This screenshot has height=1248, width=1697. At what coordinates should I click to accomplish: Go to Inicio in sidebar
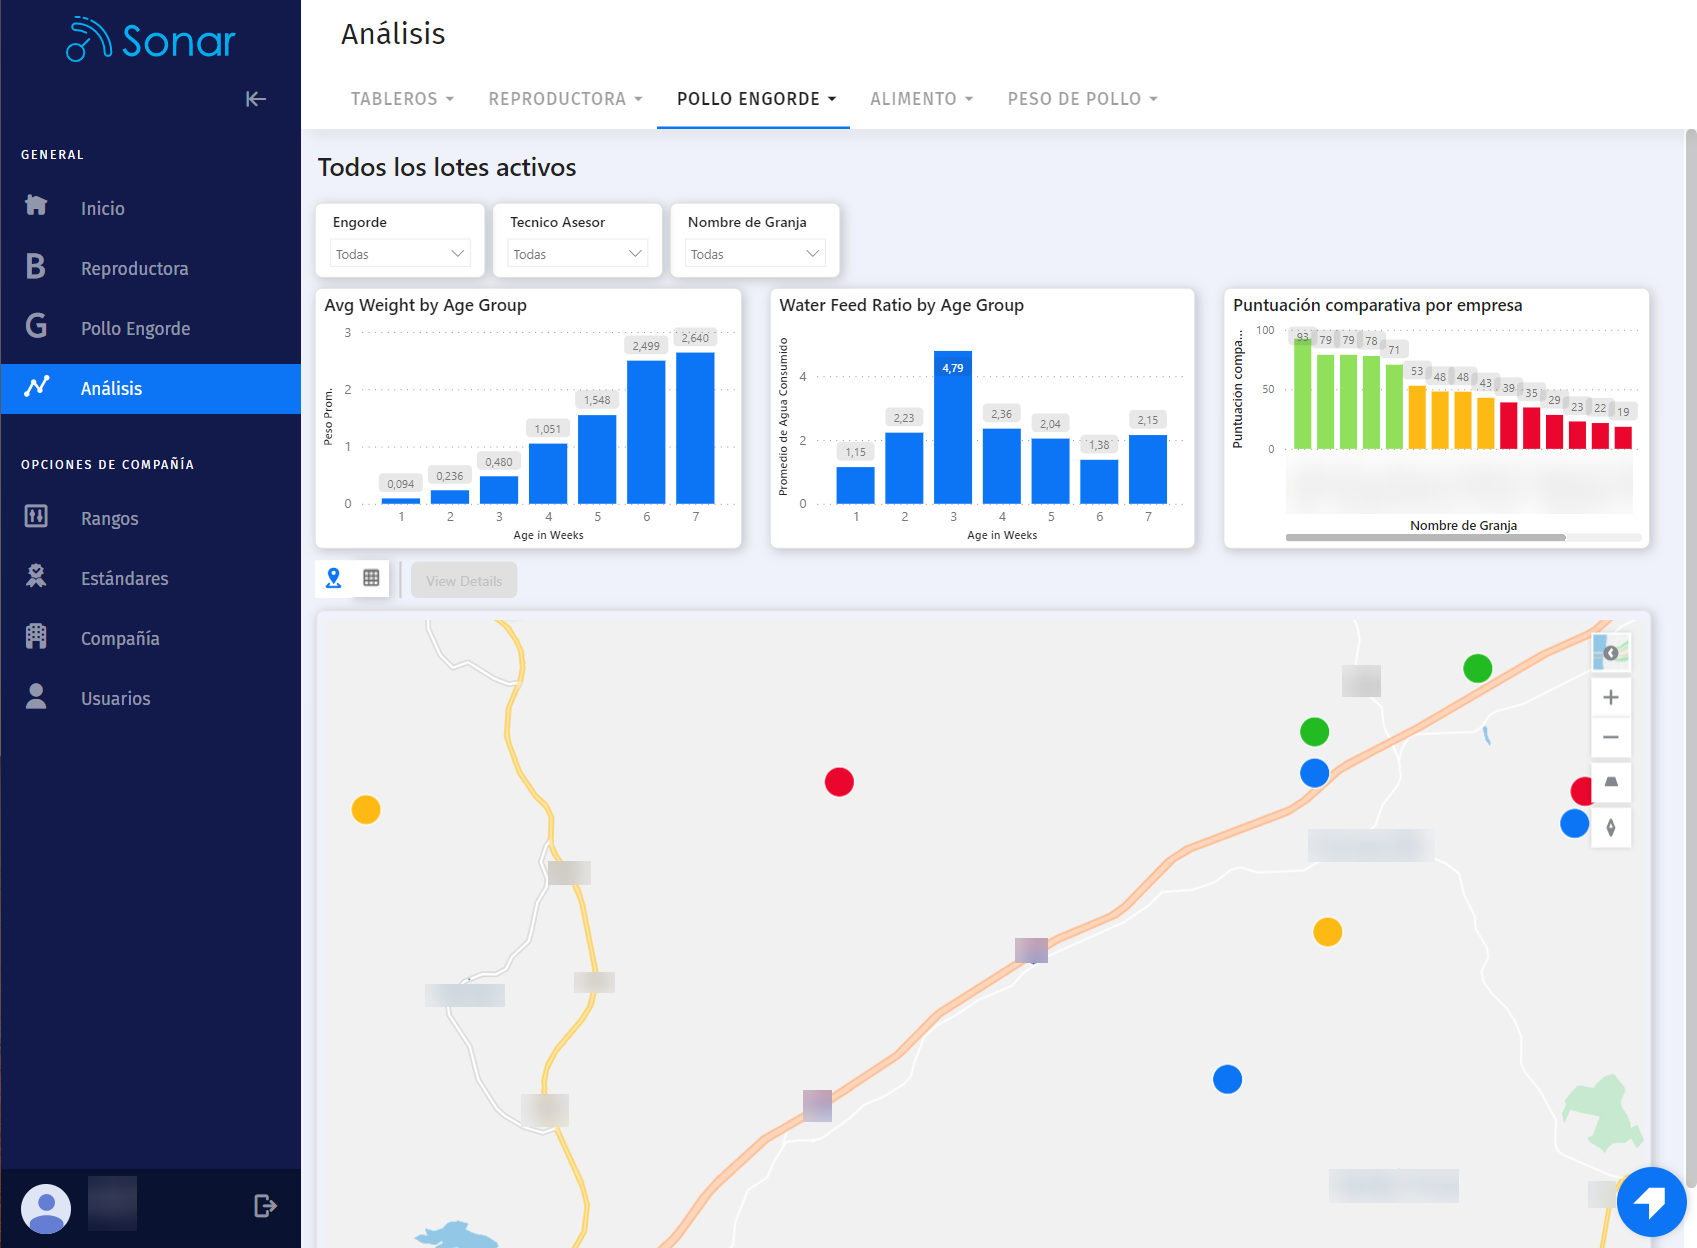tap(150, 208)
